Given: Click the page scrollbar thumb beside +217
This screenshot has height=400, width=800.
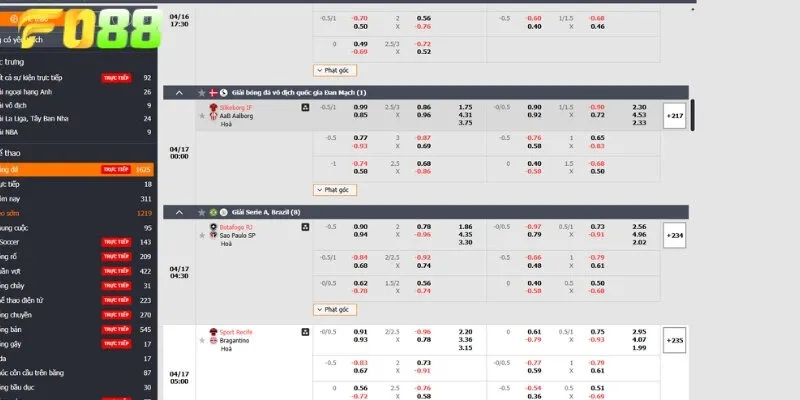Looking at the screenshot, I should click(692, 115).
